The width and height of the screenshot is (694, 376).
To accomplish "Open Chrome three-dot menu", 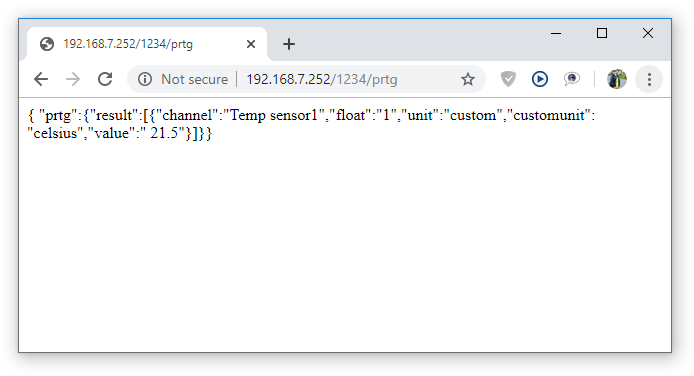I will pos(649,79).
